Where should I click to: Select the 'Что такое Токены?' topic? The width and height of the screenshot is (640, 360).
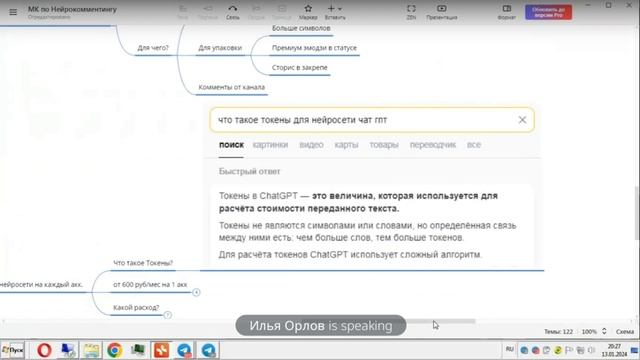point(143,263)
